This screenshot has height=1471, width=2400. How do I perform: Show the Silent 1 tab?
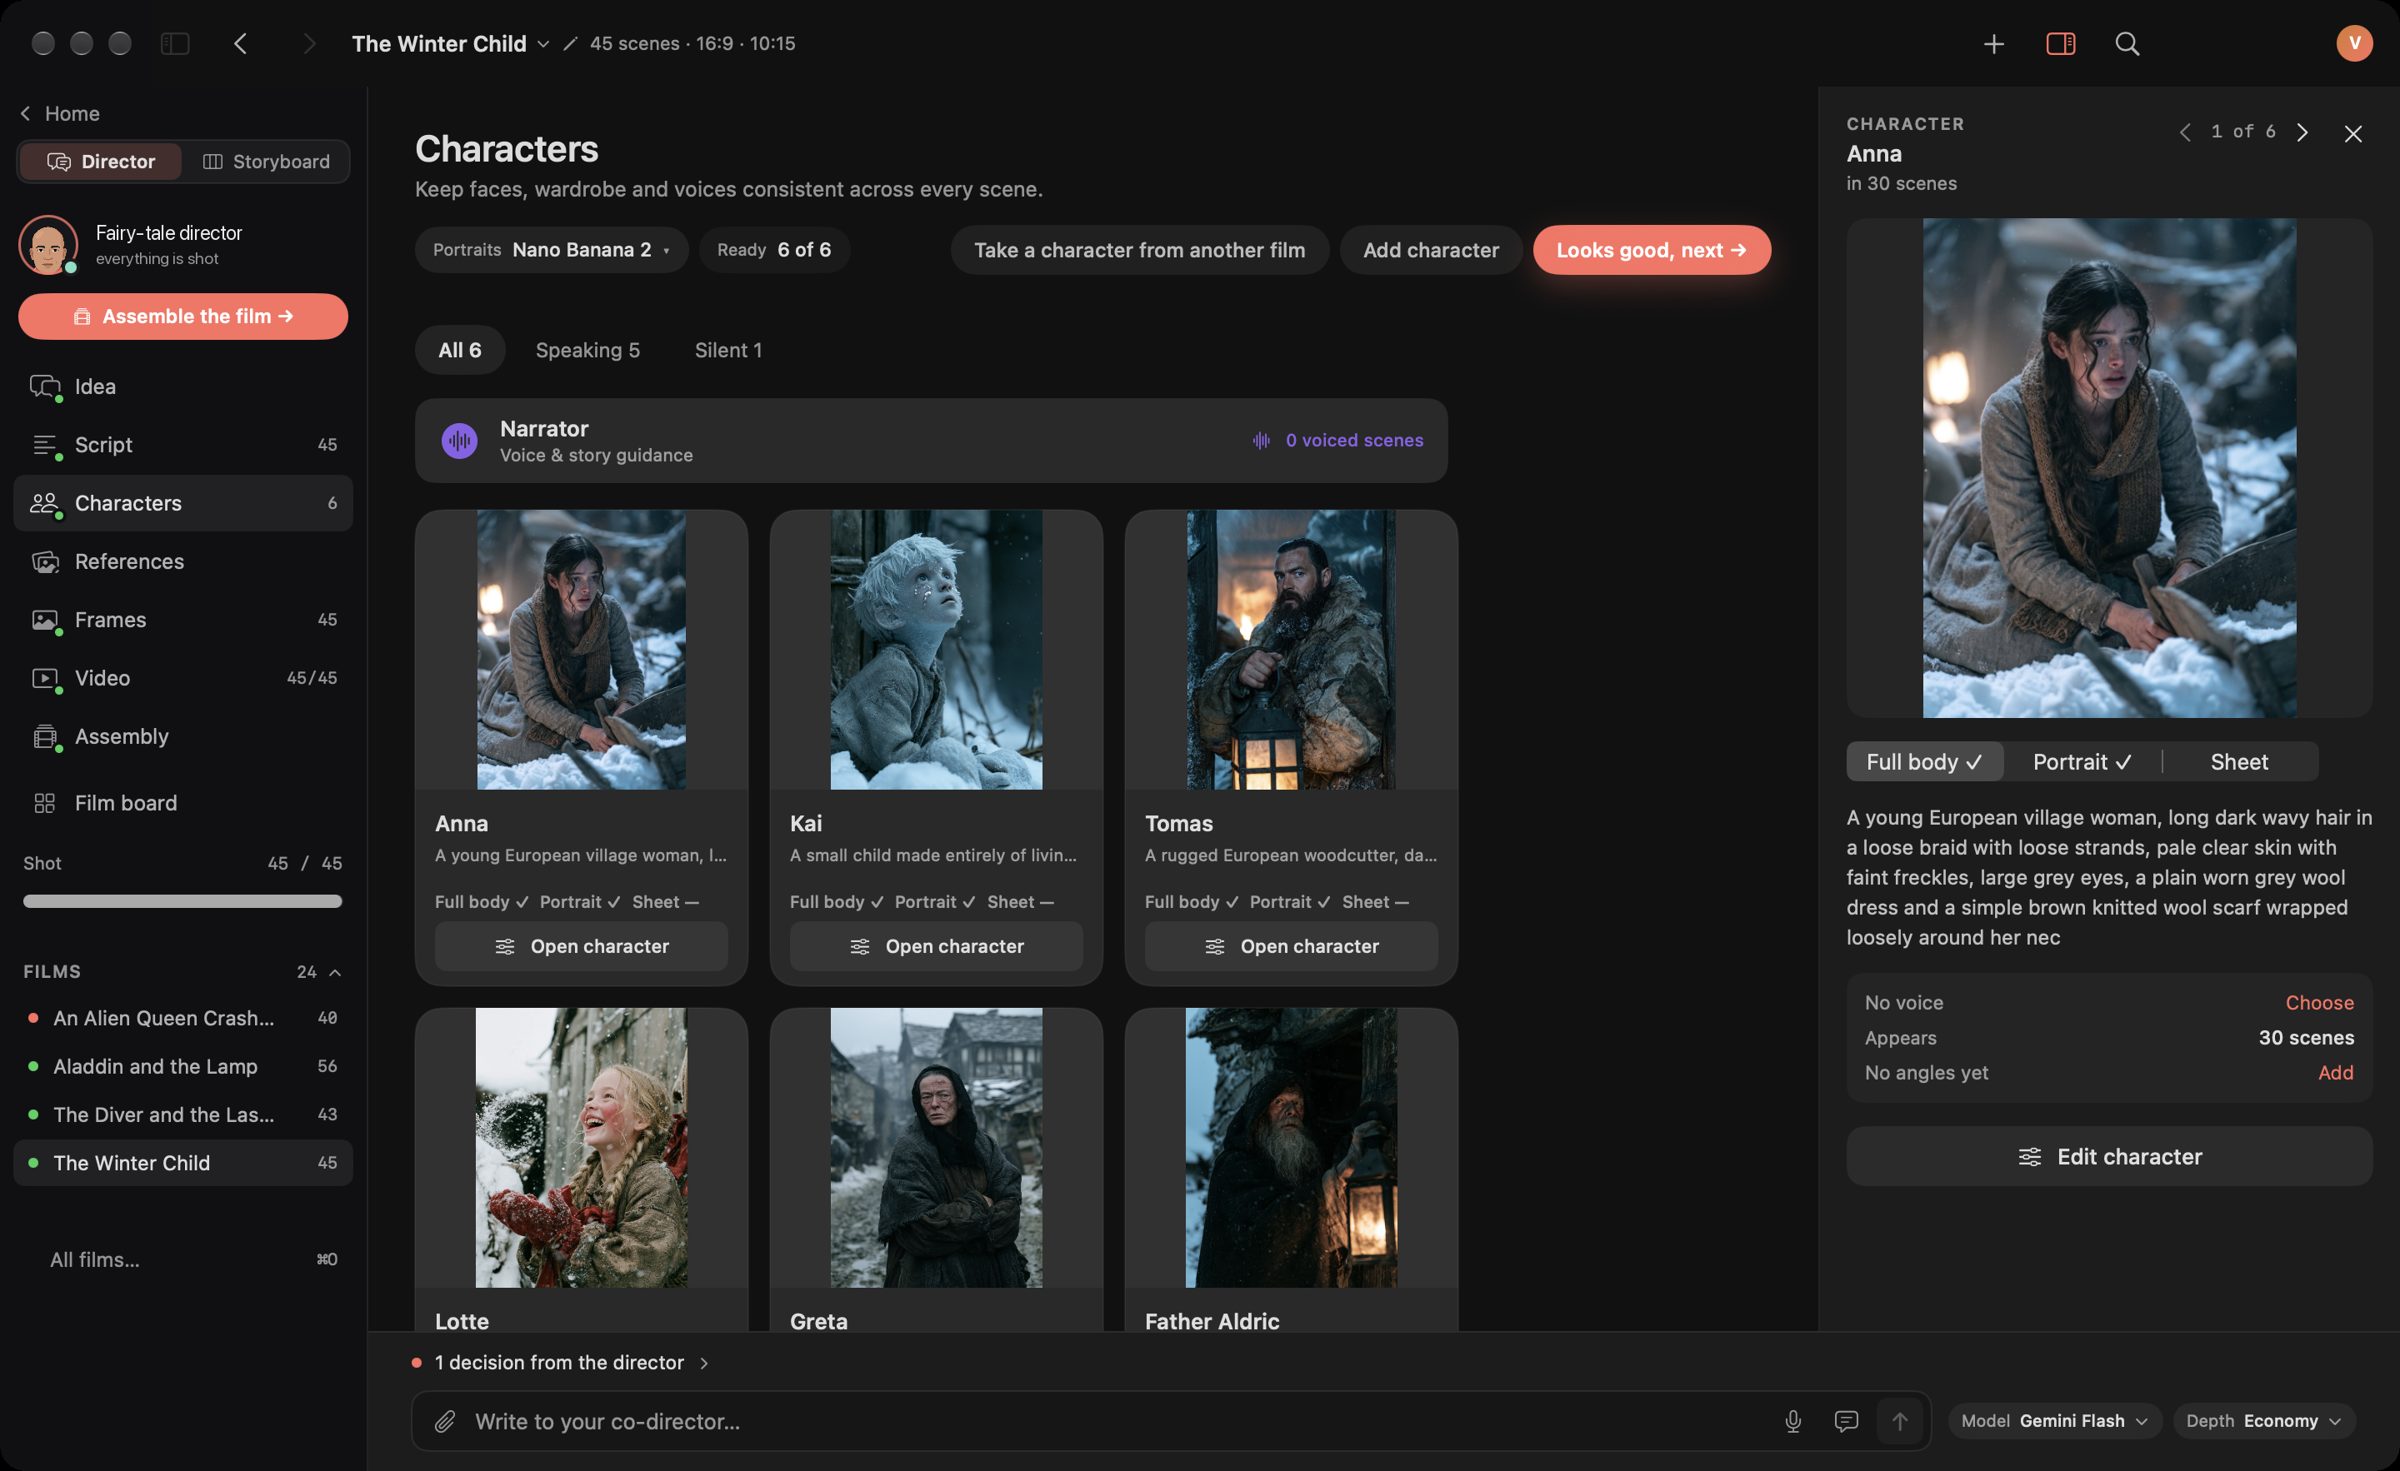click(x=728, y=350)
